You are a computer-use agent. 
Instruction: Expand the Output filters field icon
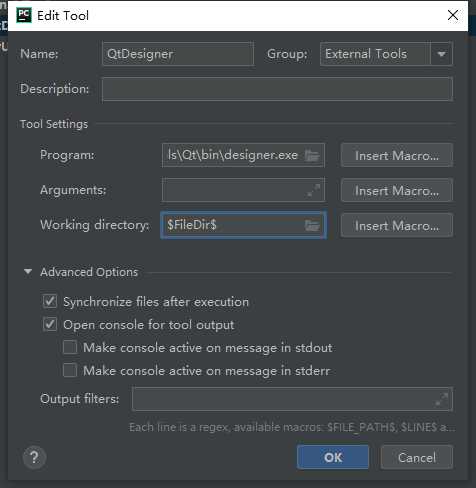tap(442, 399)
